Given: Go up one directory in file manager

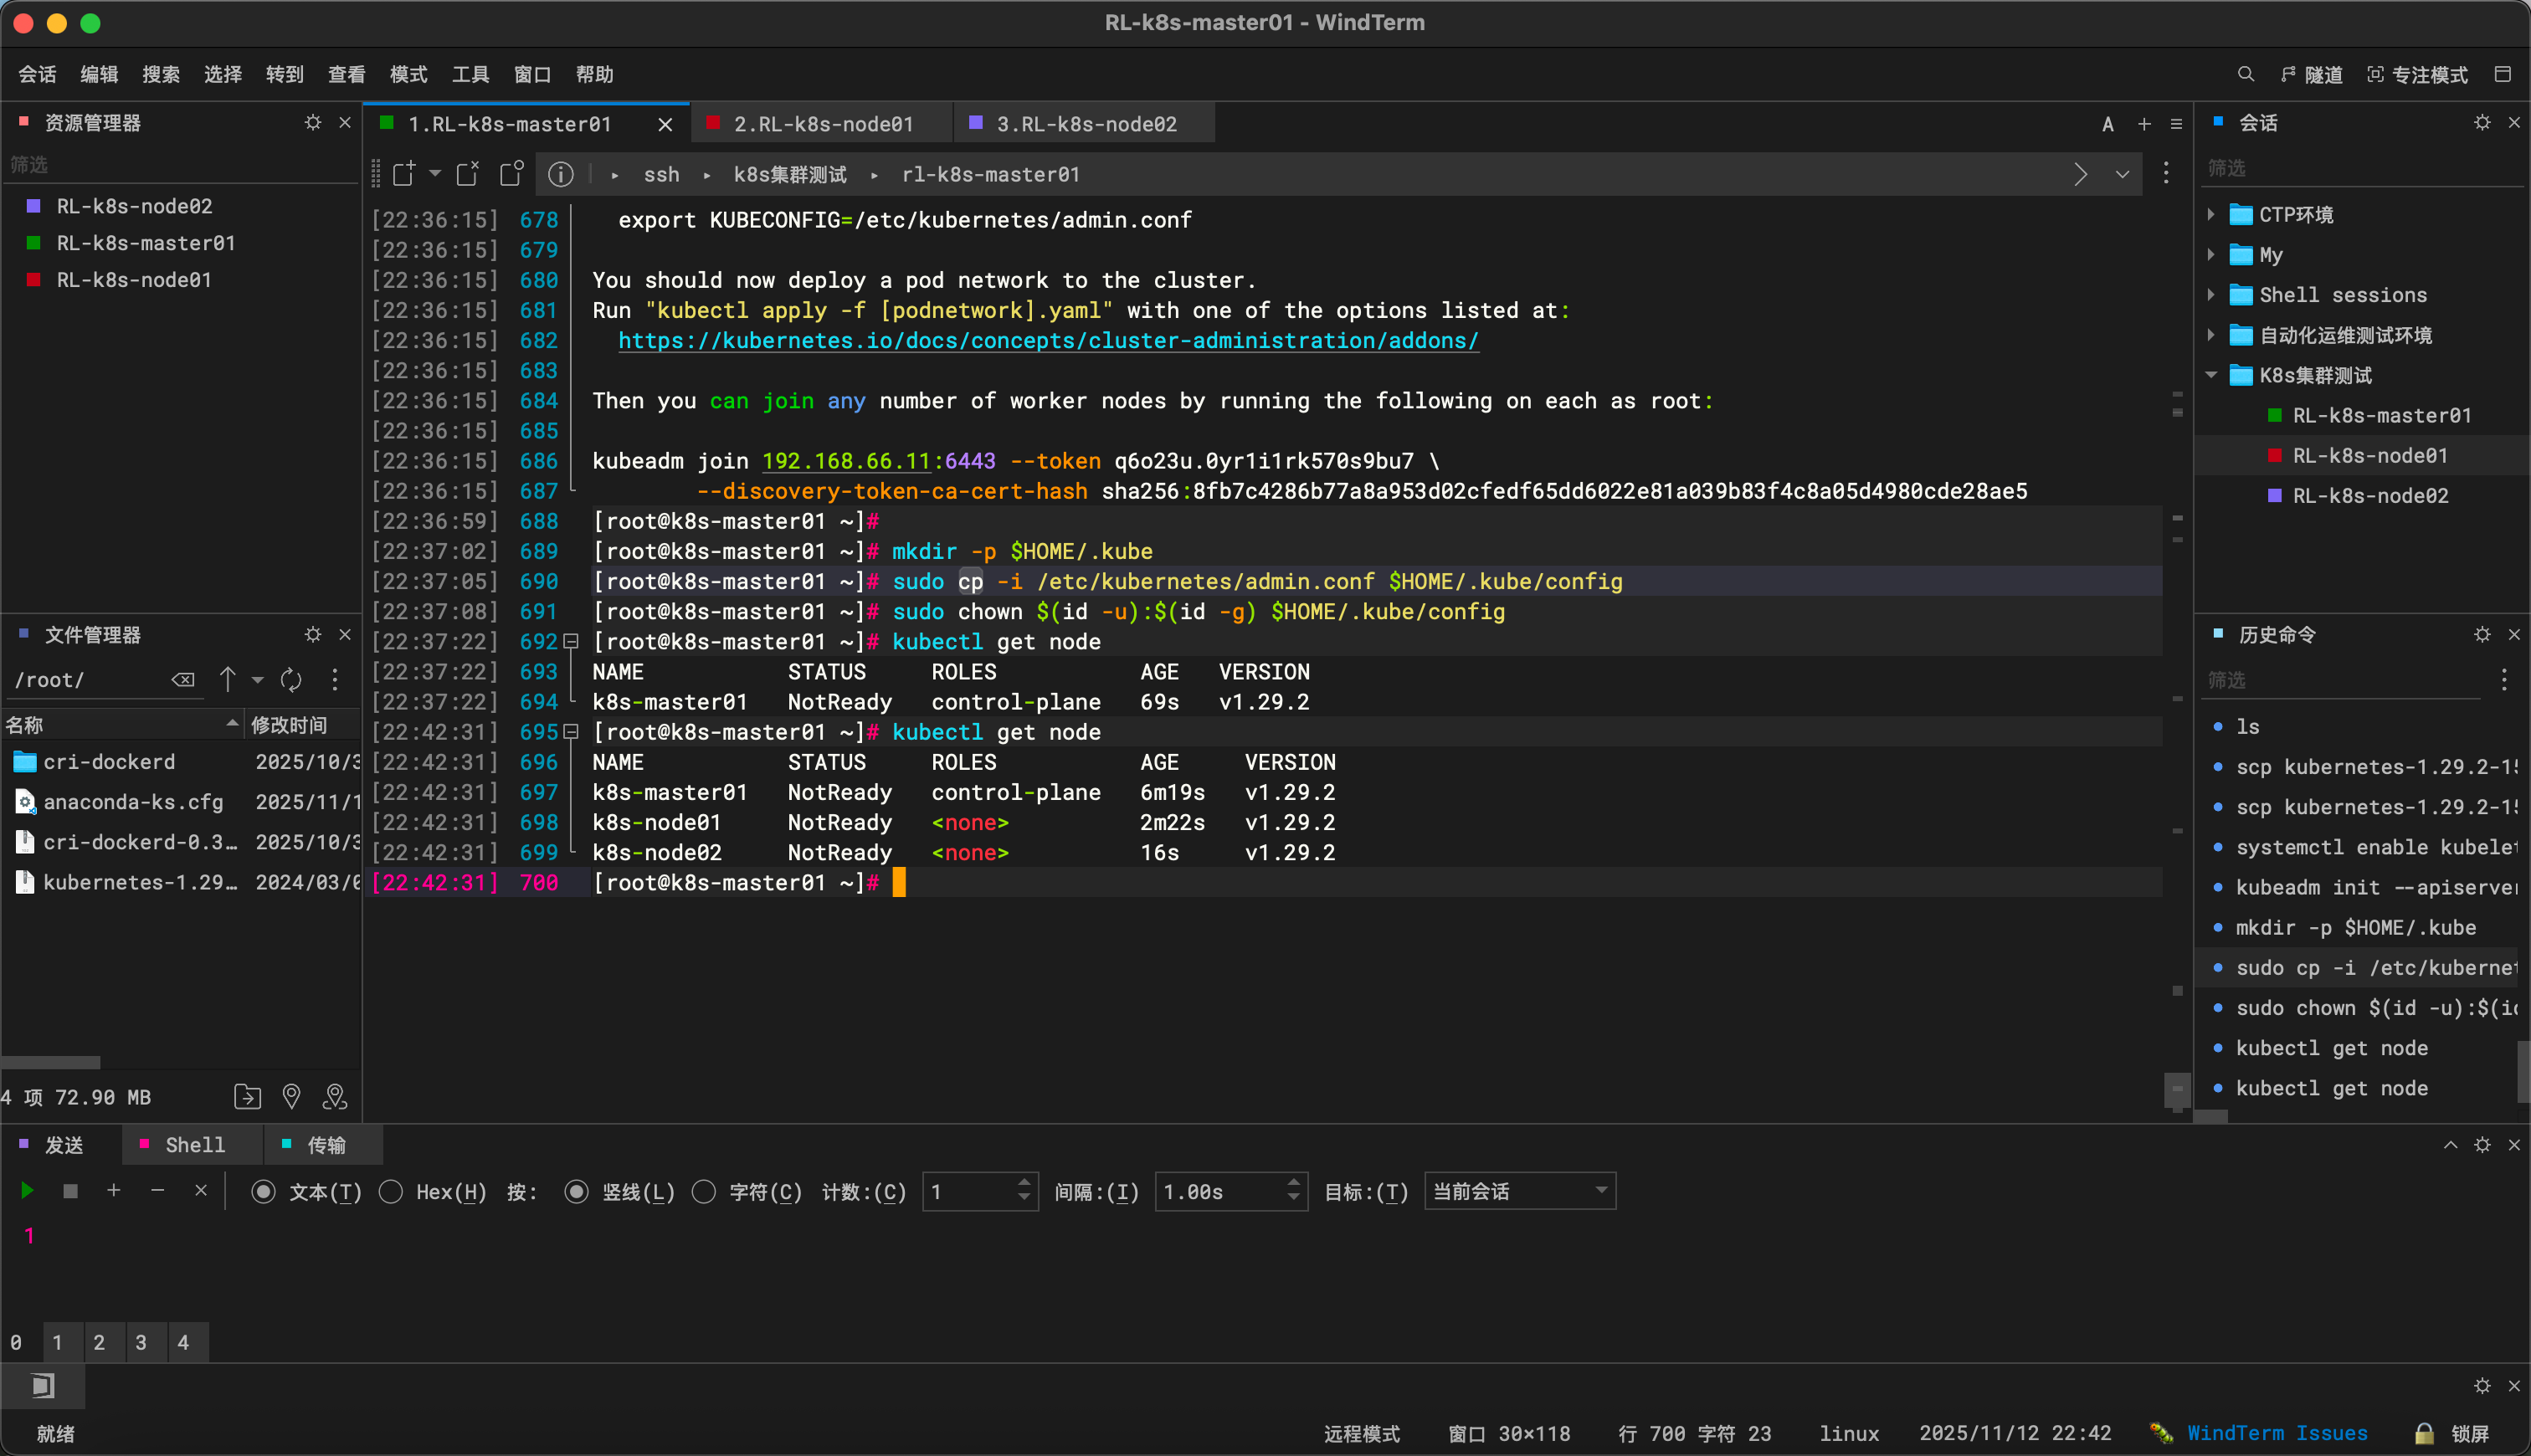Looking at the screenshot, I should coord(228,680).
